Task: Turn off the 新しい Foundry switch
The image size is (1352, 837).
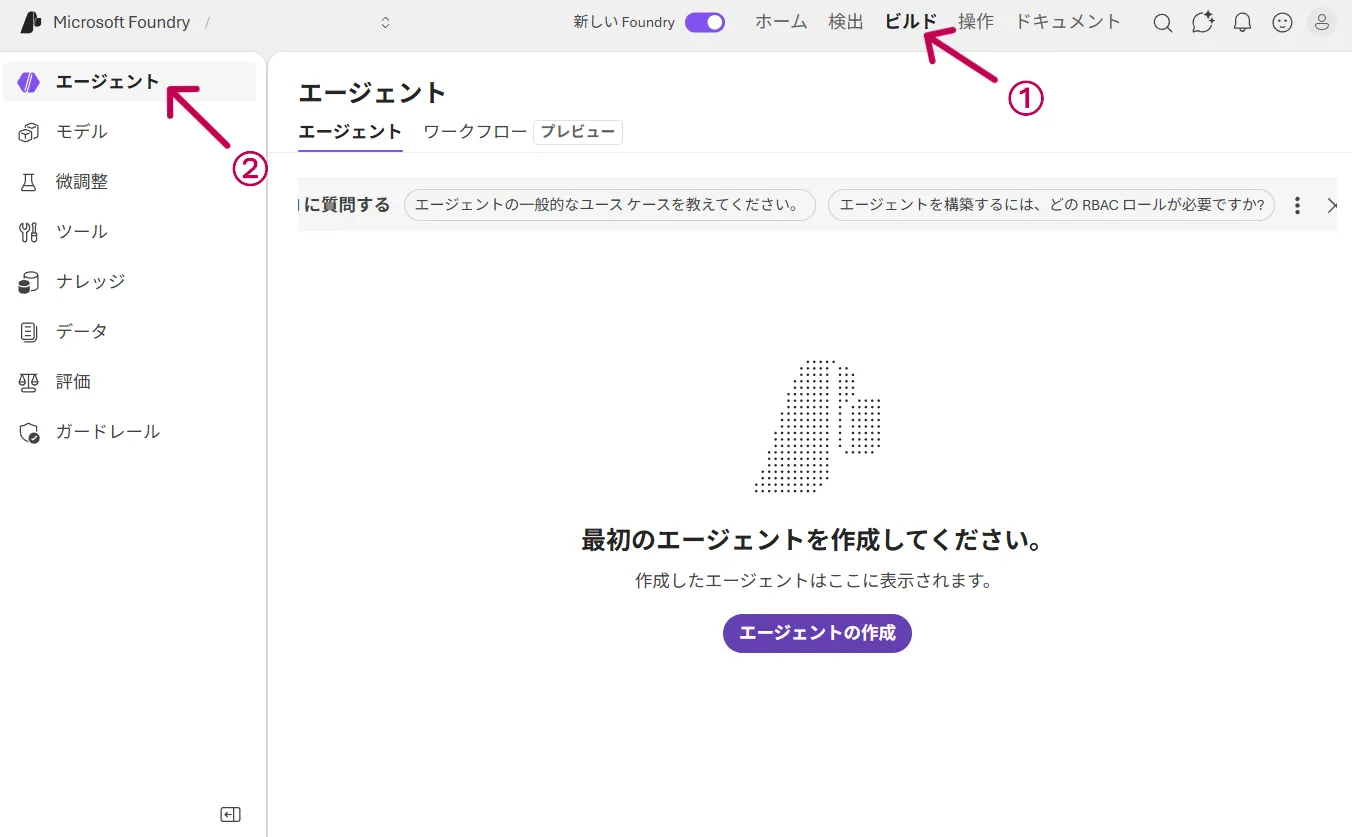Action: (x=705, y=22)
